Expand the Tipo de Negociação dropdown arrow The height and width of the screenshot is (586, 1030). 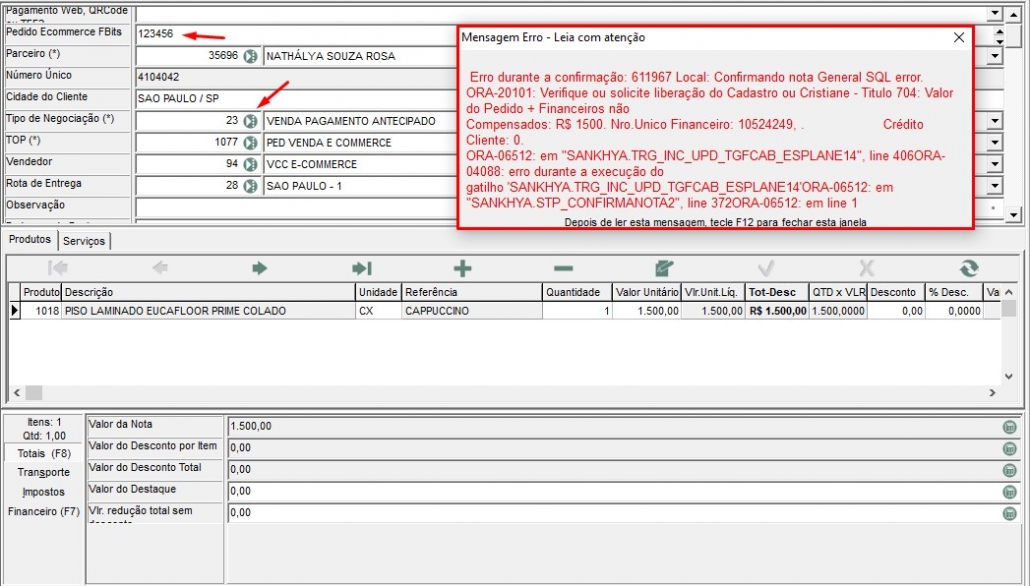point(994,121)
